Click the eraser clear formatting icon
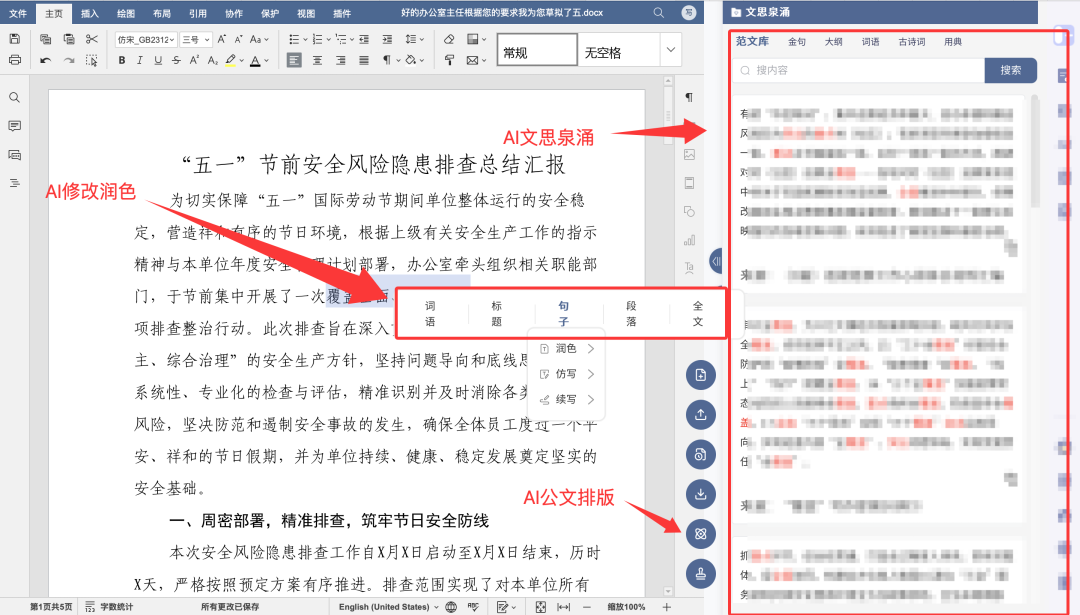The width and height of the screenshot is (1080, 615). point(448,39)
